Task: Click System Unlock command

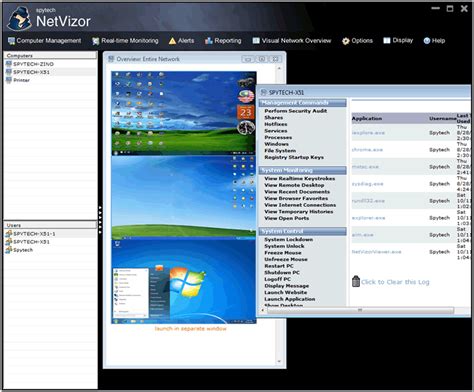Action: (284, 246)
